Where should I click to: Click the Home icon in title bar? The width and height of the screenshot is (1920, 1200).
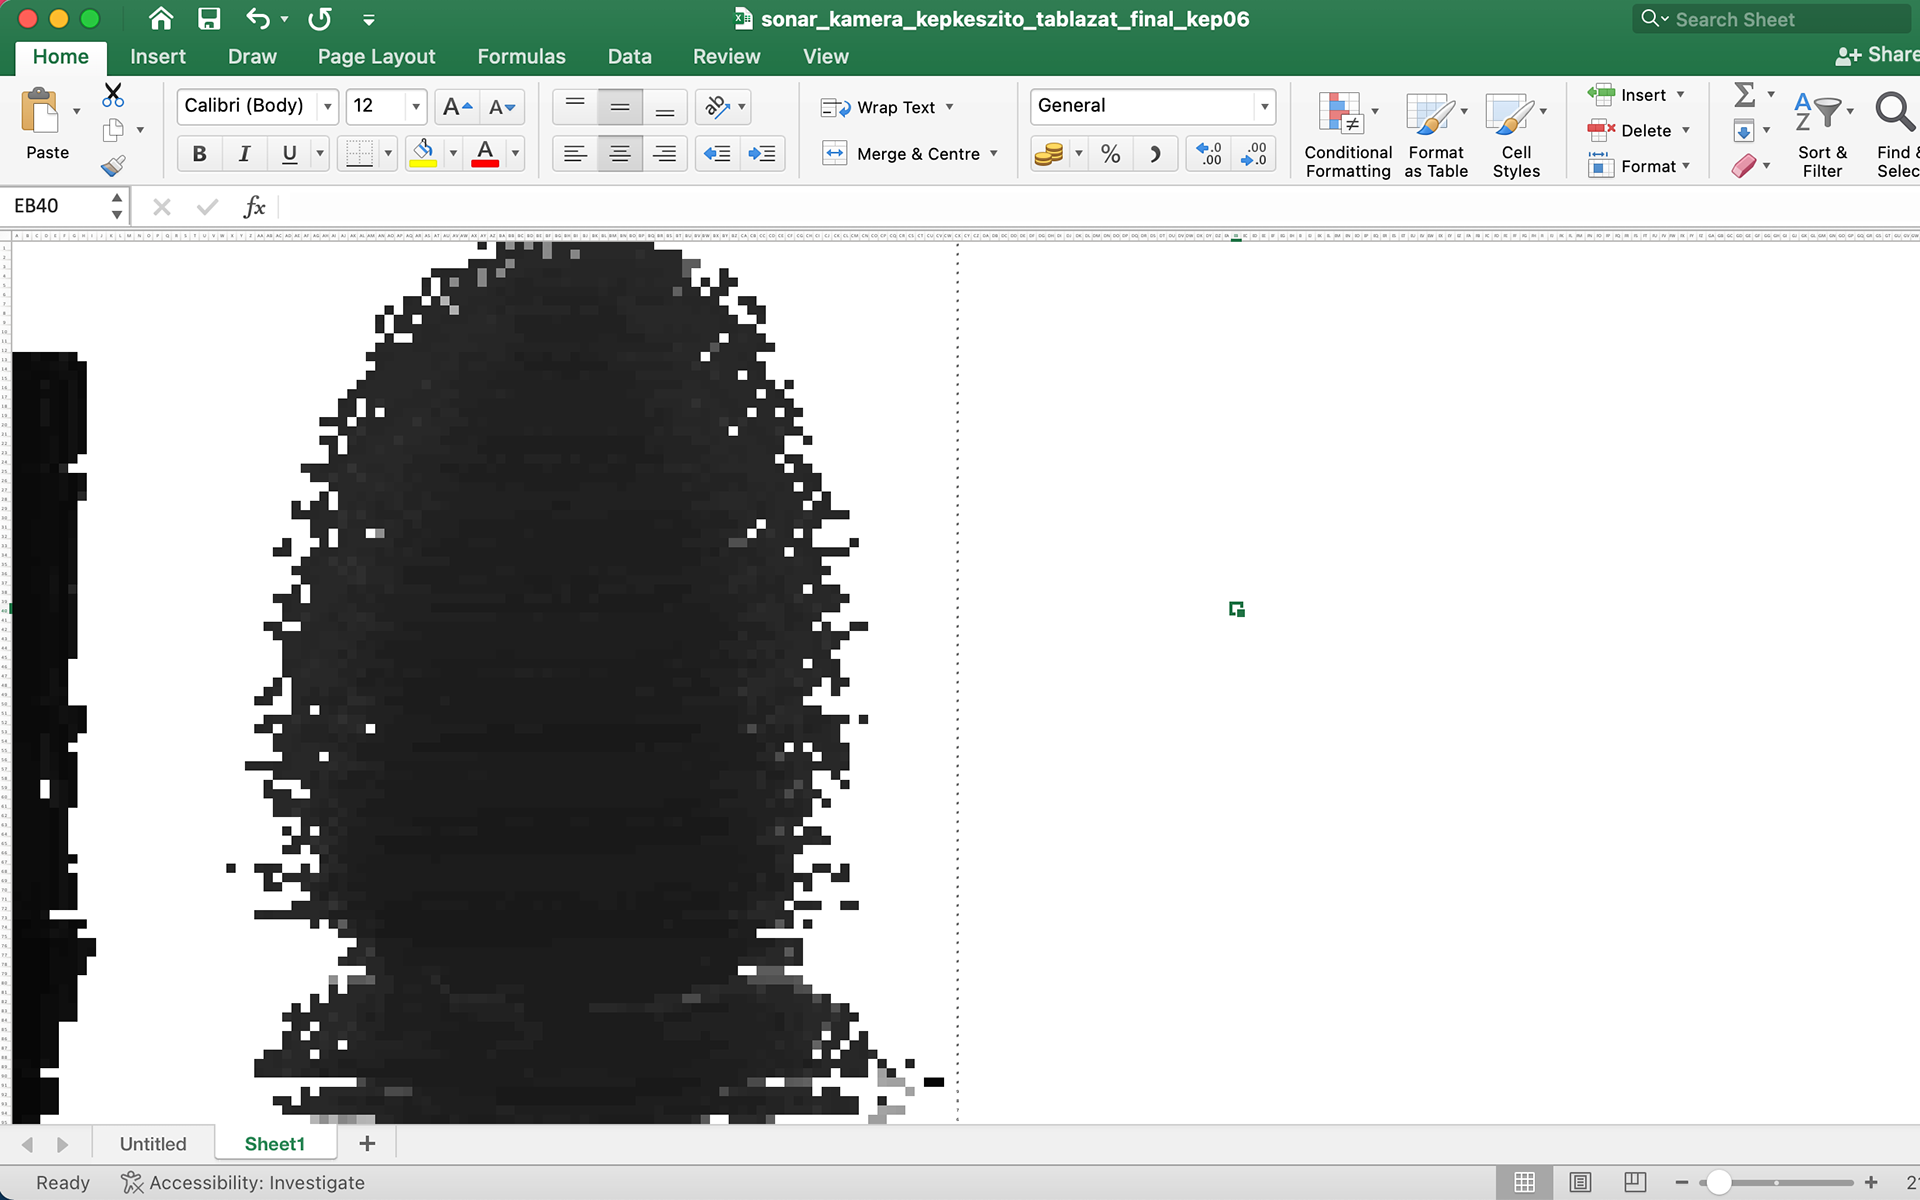[x=160, y=19]
